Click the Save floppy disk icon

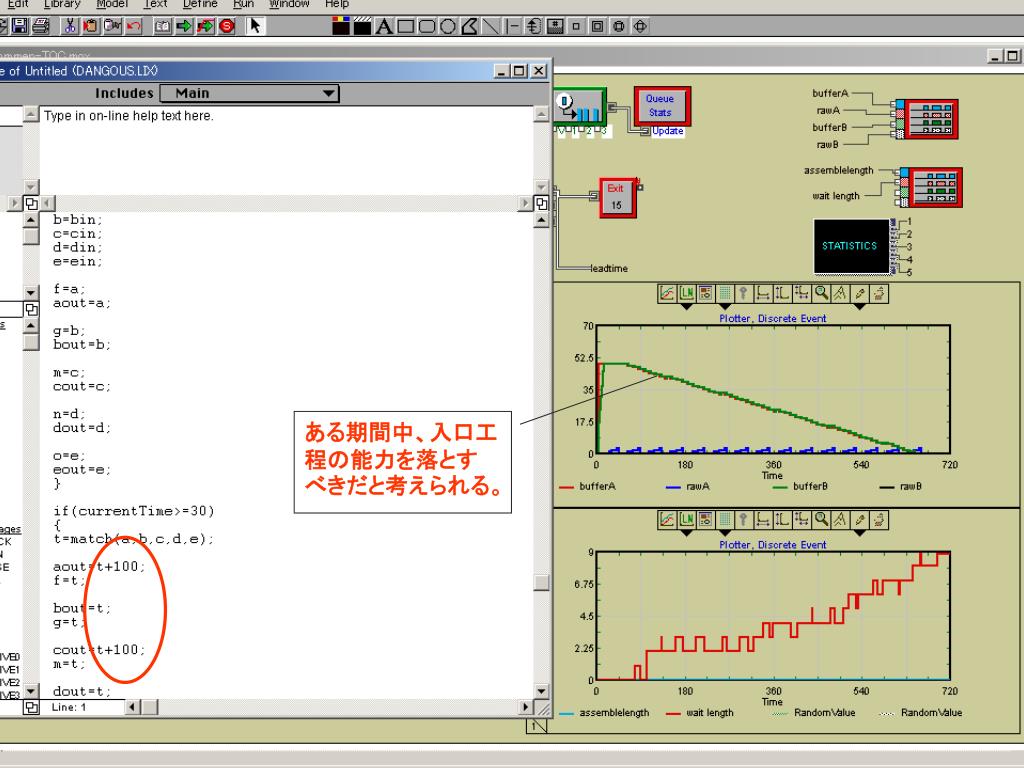(x=20, y=26)
